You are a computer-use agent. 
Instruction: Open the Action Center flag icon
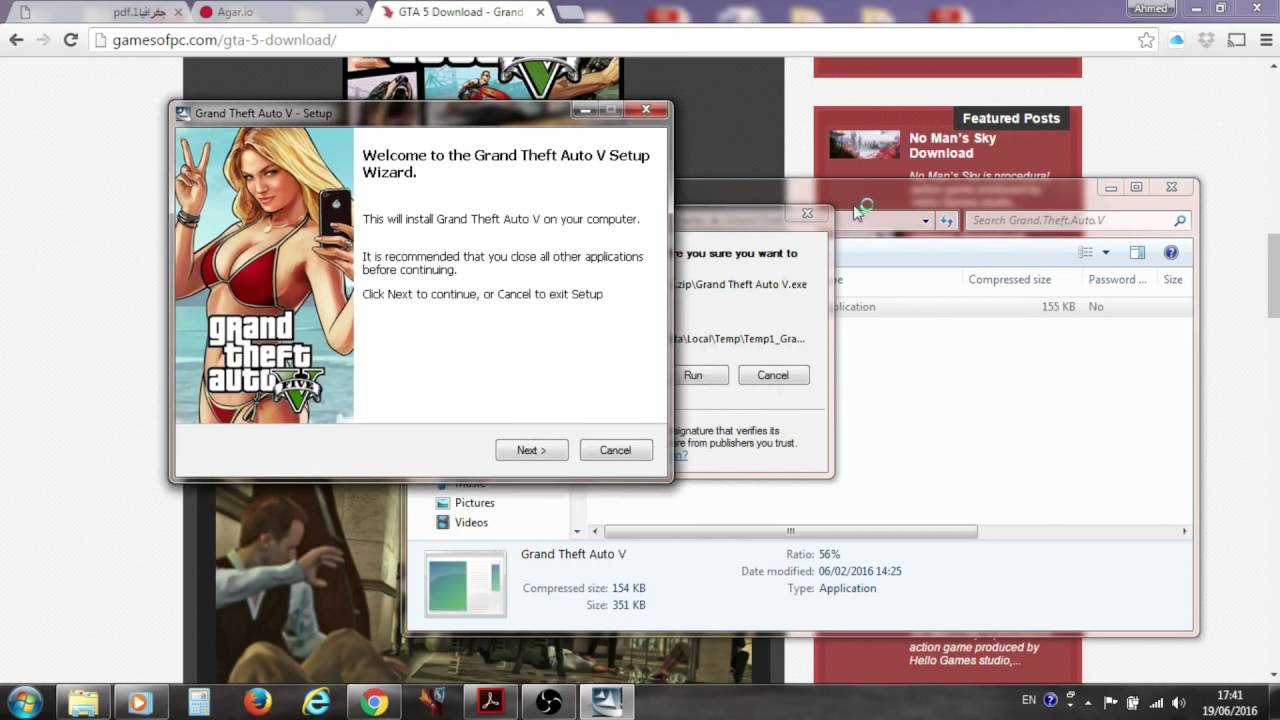(x=1110, y=702)
